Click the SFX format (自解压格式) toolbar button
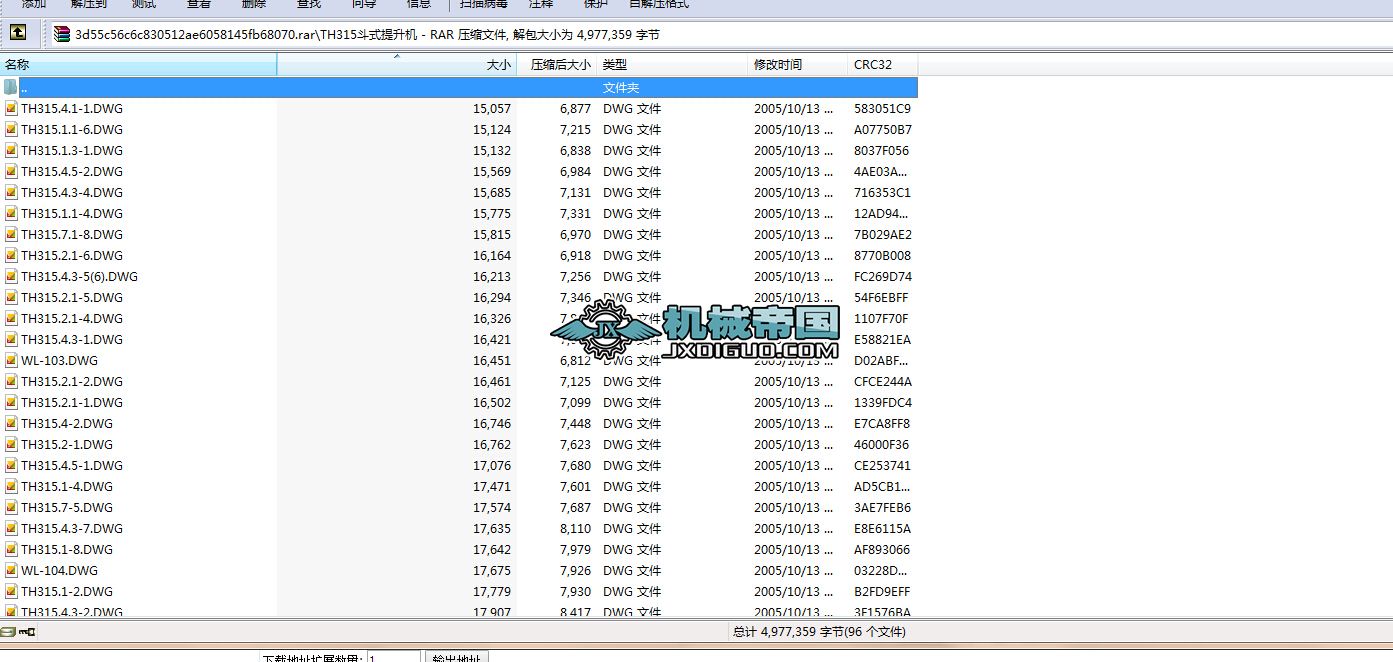This screenshot has height=662, width=1393. tap(662, 4)
